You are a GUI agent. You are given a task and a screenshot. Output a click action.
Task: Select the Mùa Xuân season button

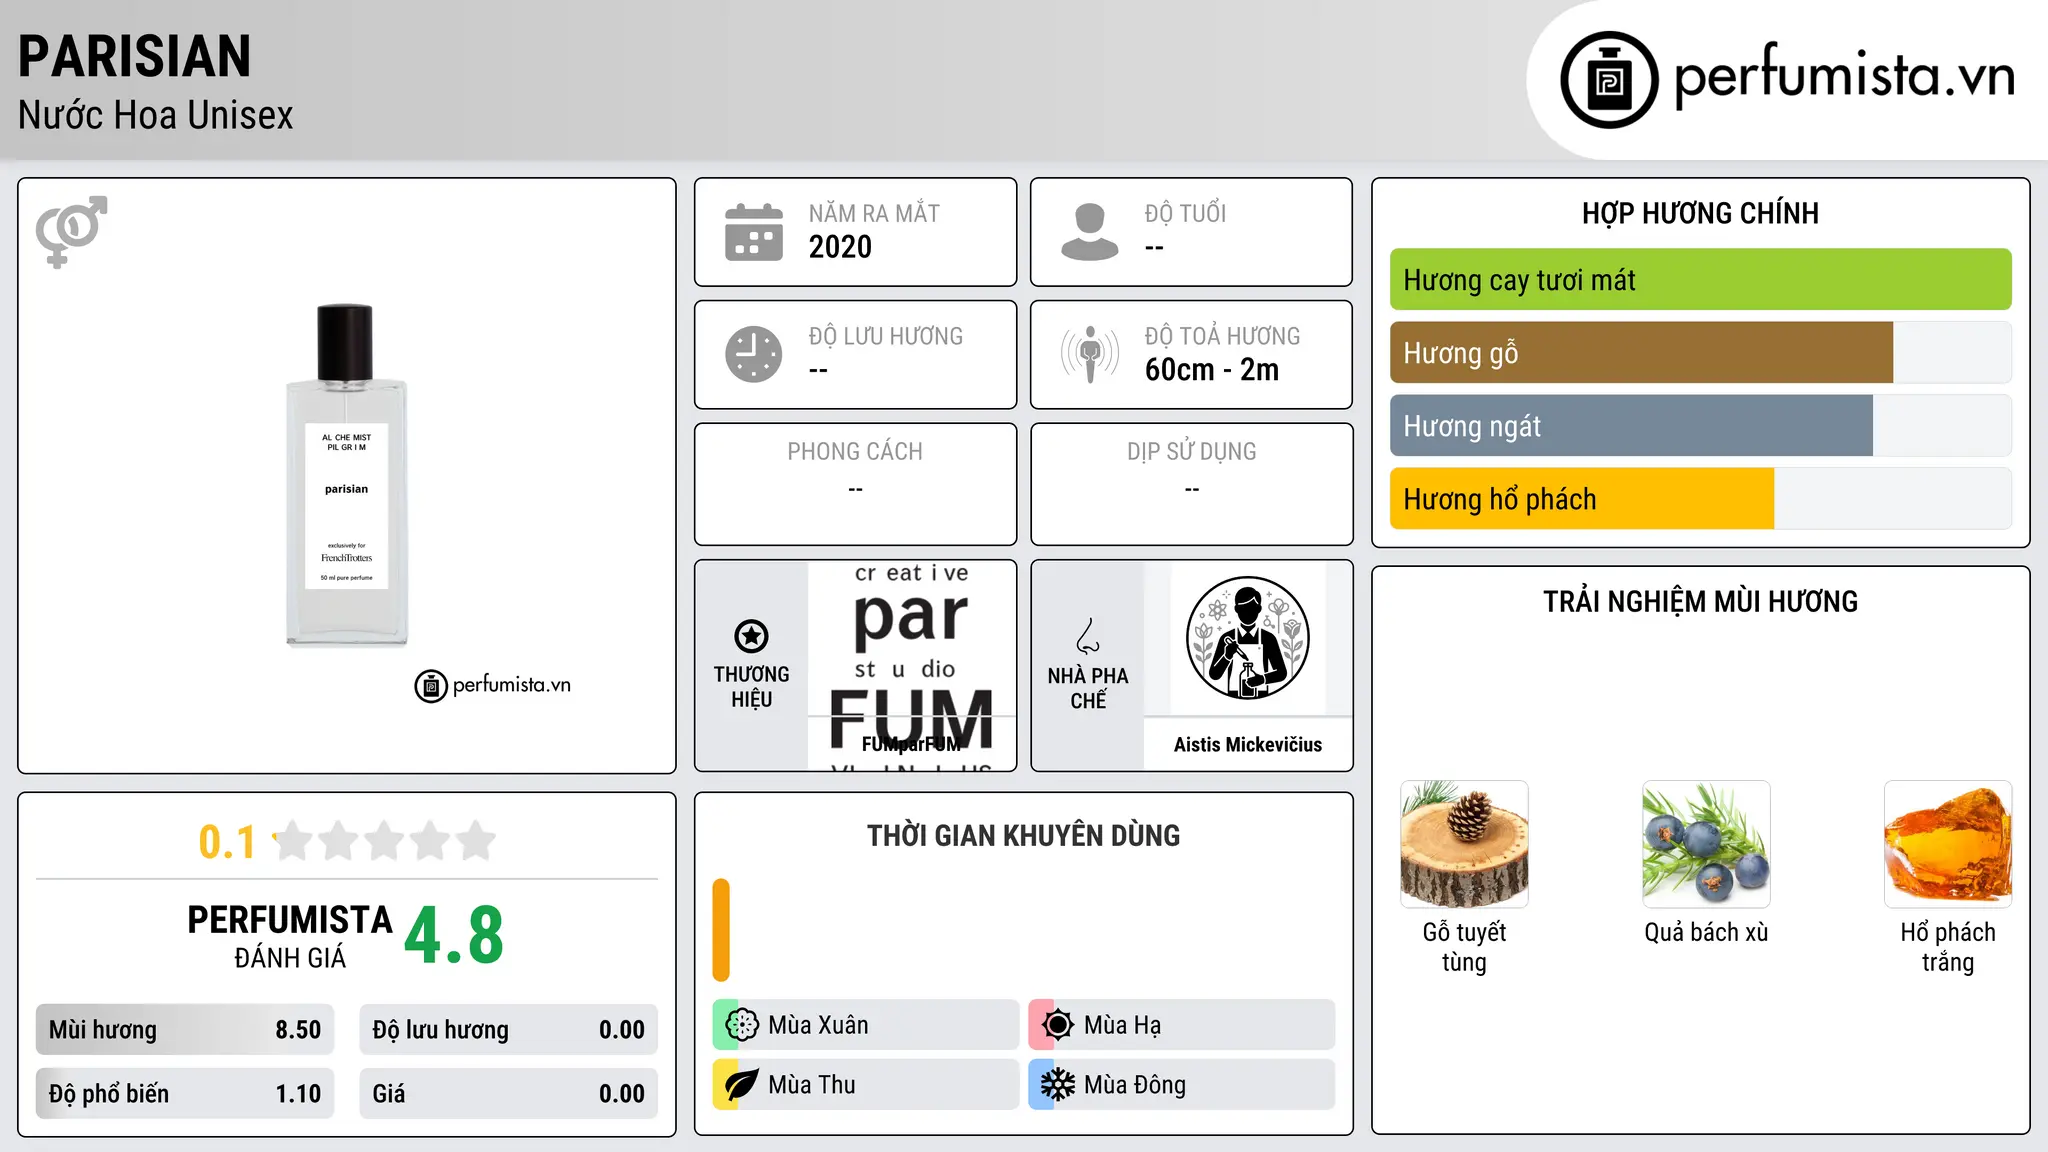866,1025
